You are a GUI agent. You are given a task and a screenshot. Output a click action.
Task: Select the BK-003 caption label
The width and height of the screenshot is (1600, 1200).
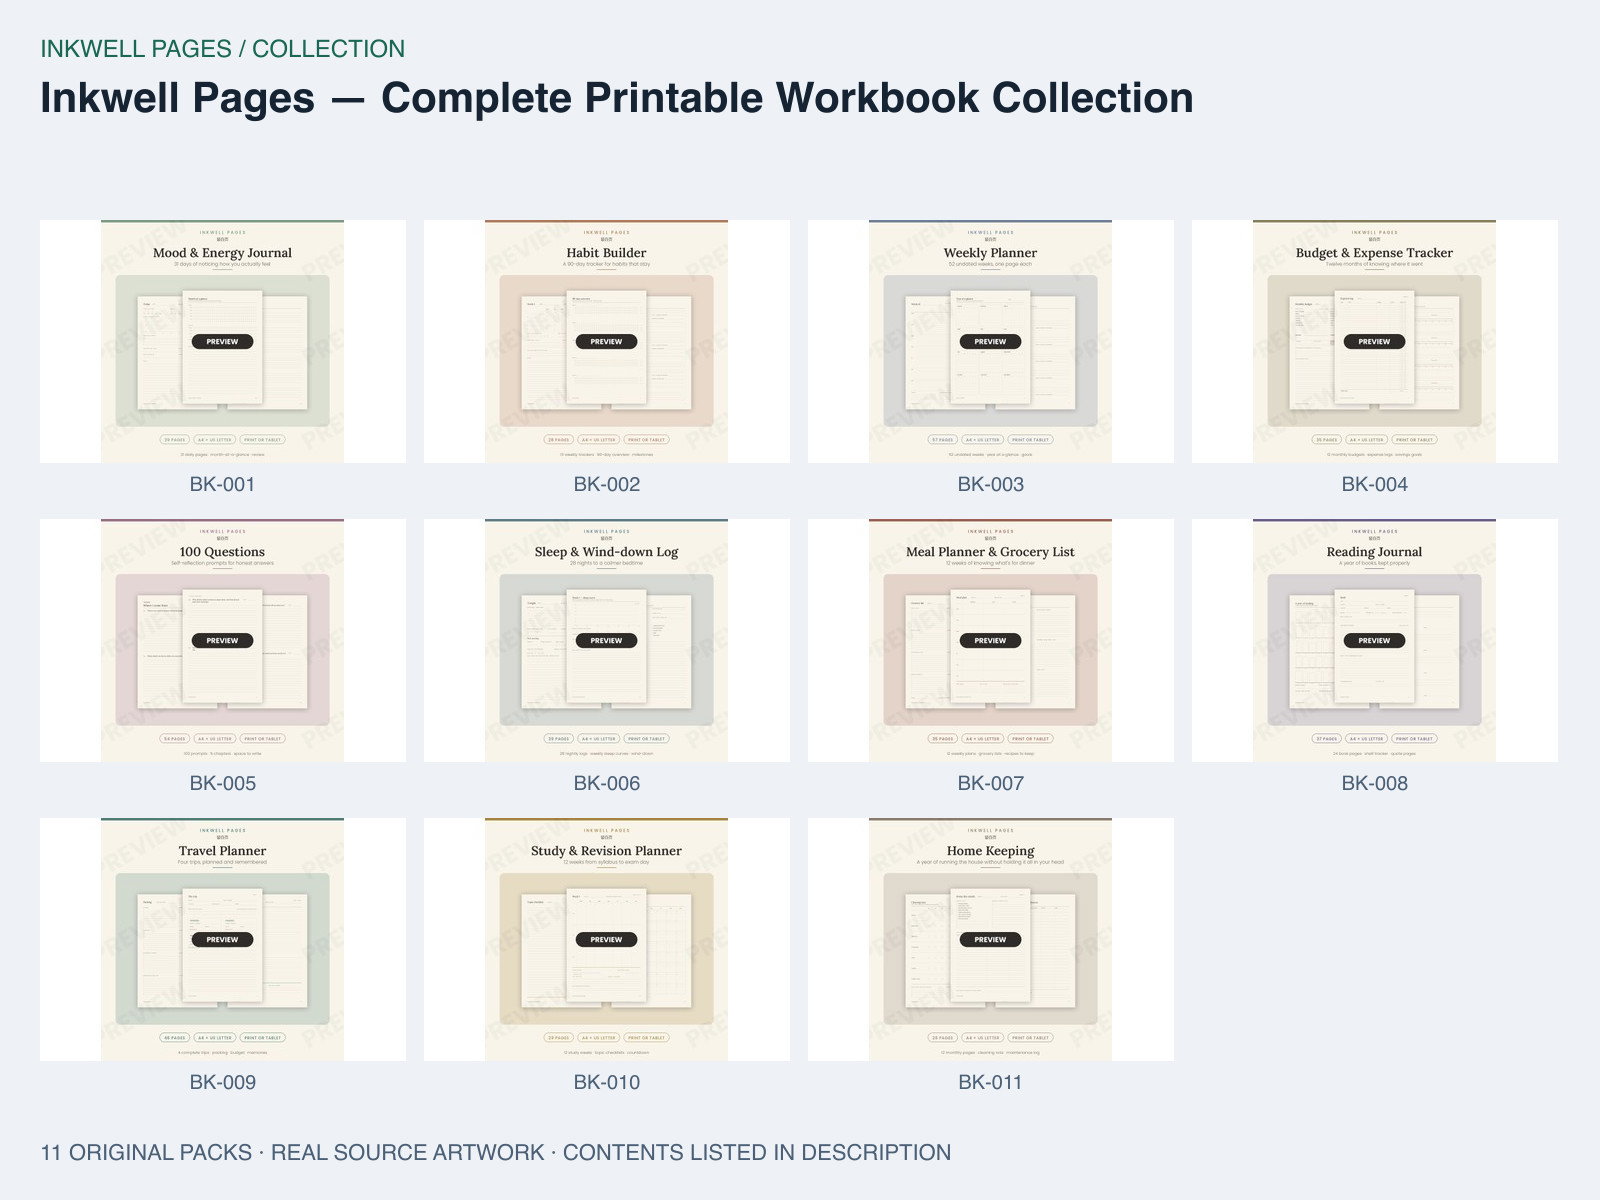coord(990,484)
